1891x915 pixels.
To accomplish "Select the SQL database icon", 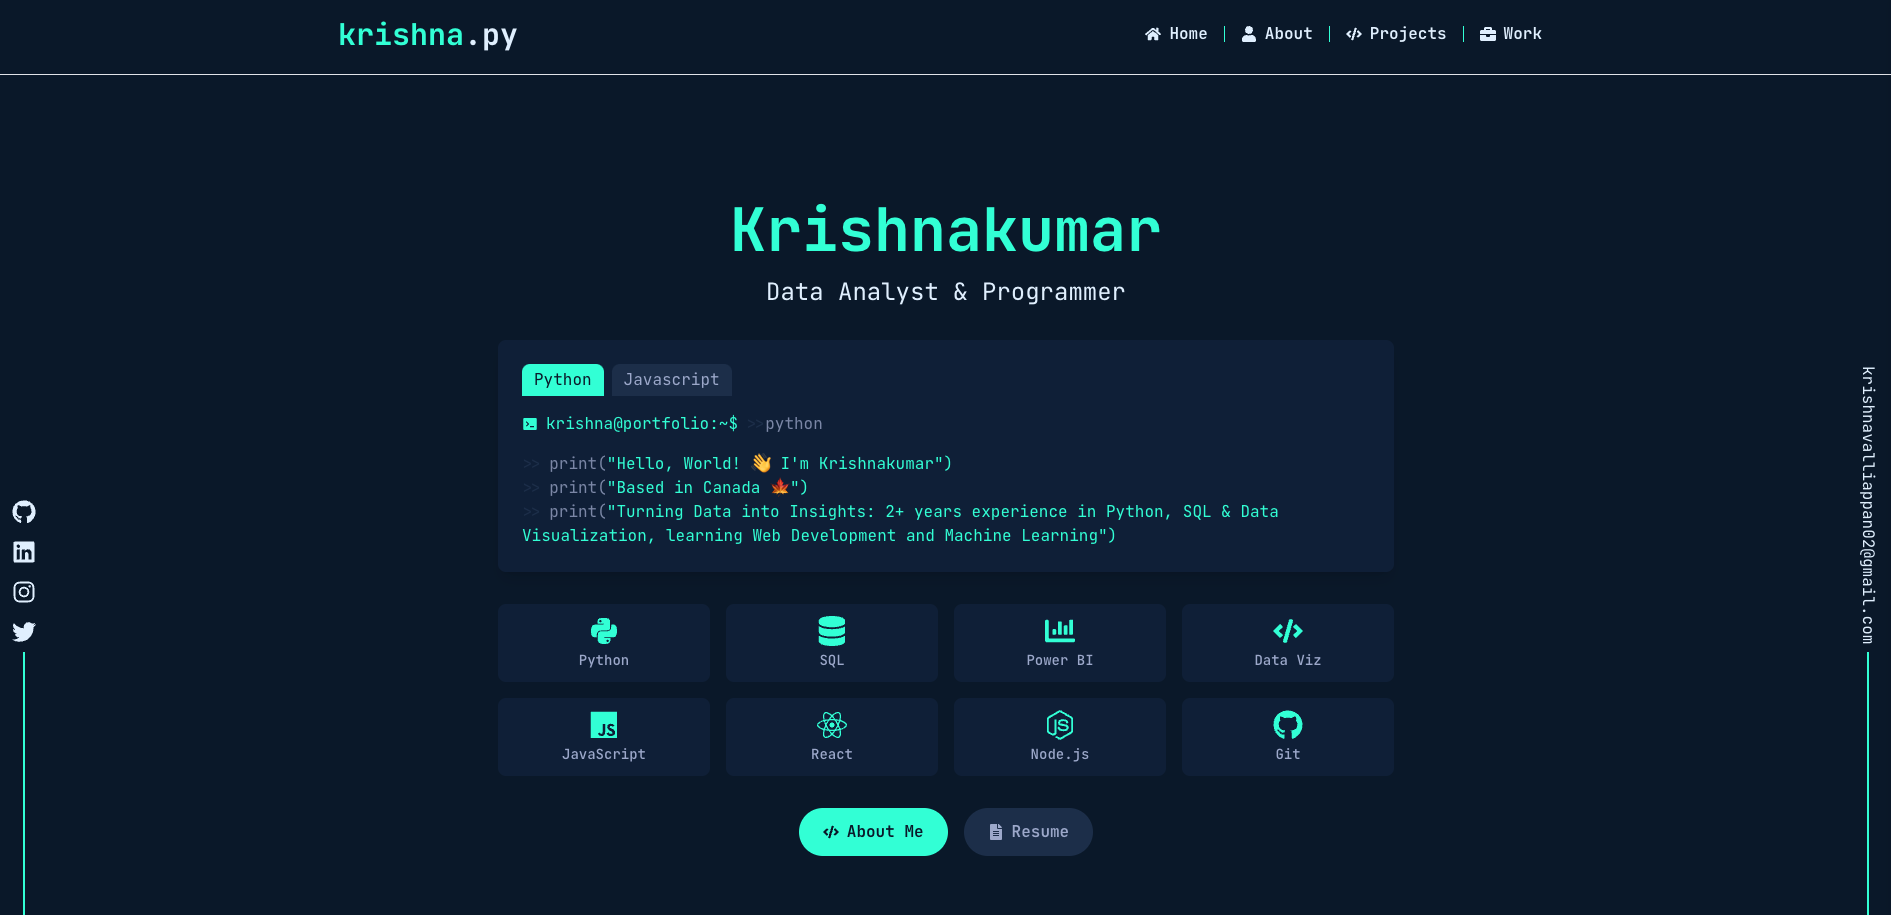I will click(831, 630).
